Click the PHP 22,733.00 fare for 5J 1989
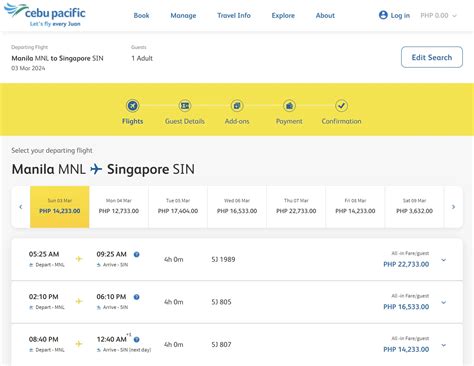The image size is (474, 366). coord(406,264)
